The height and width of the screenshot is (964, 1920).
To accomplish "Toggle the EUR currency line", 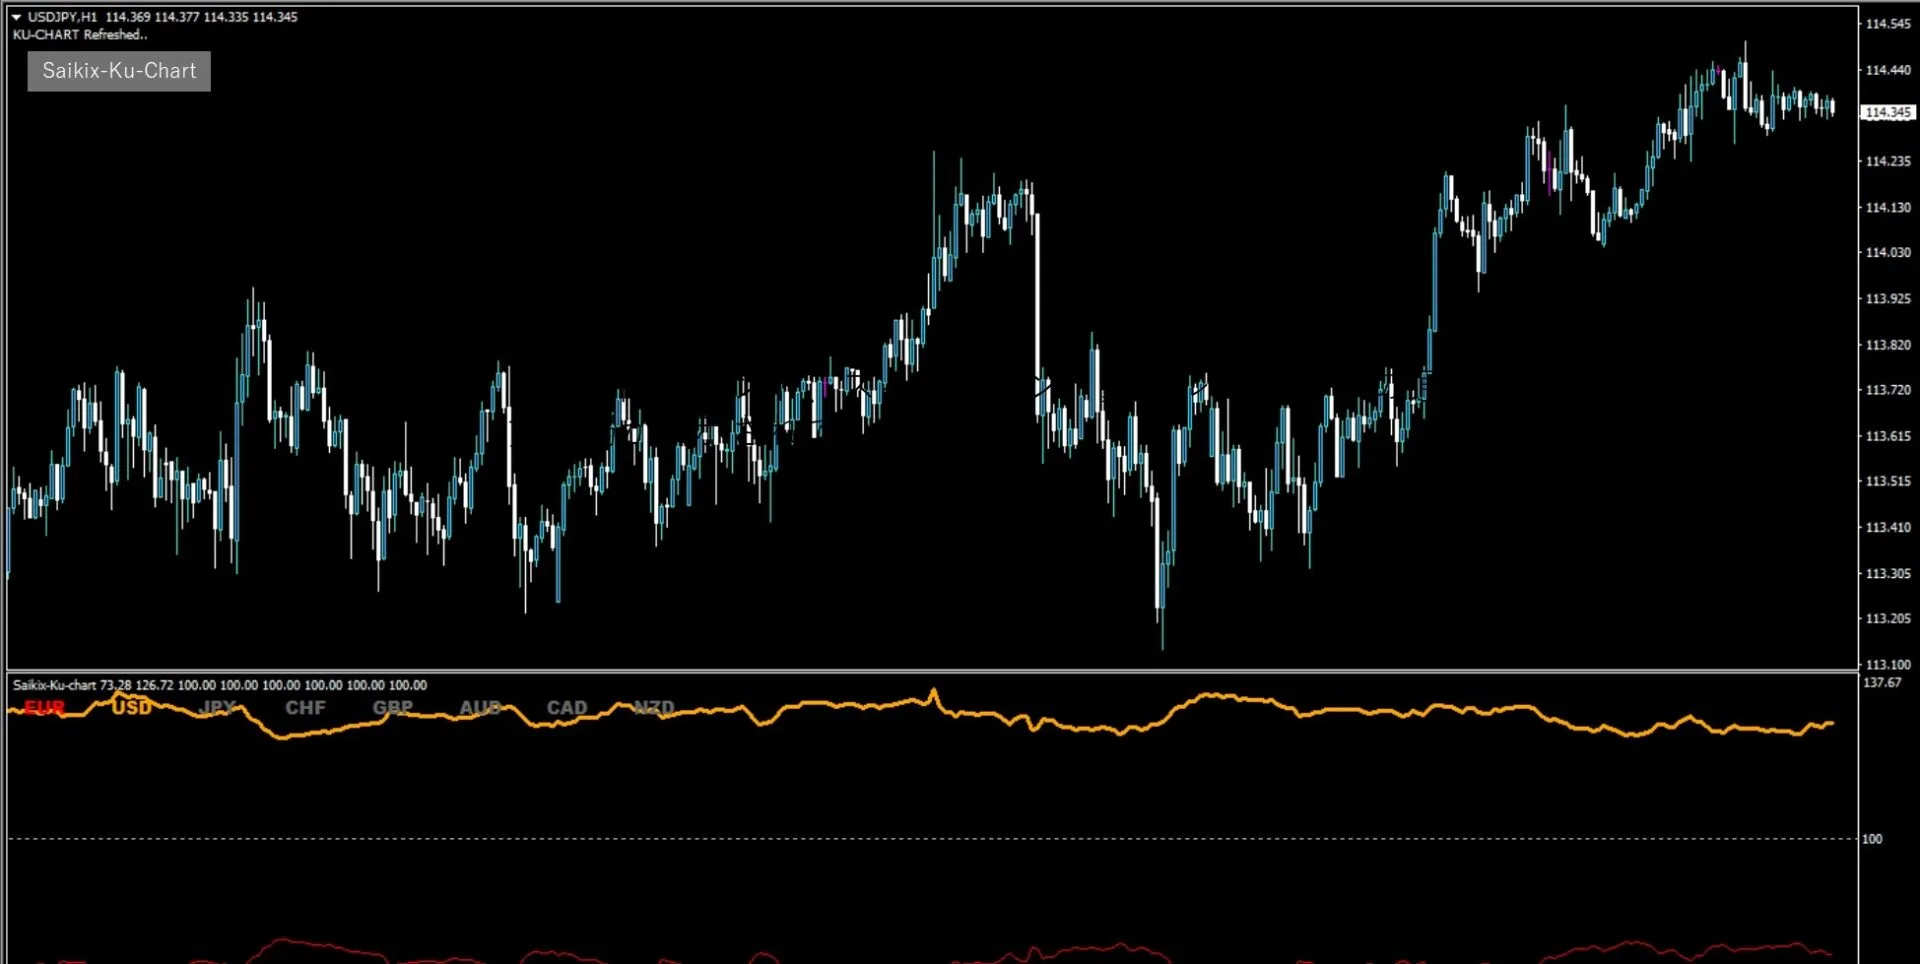I will click(x=44, y=708).
